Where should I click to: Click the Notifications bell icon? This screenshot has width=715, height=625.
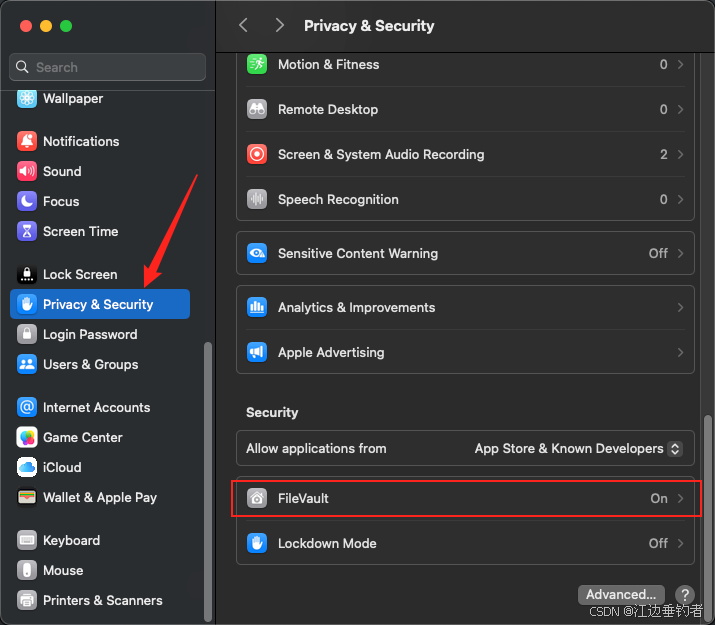tap(27, 141)
